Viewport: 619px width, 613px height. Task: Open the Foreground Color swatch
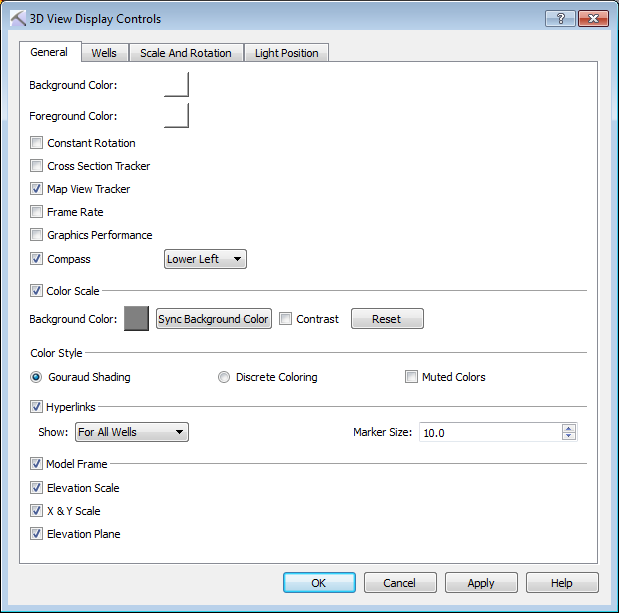pos(176,116)
